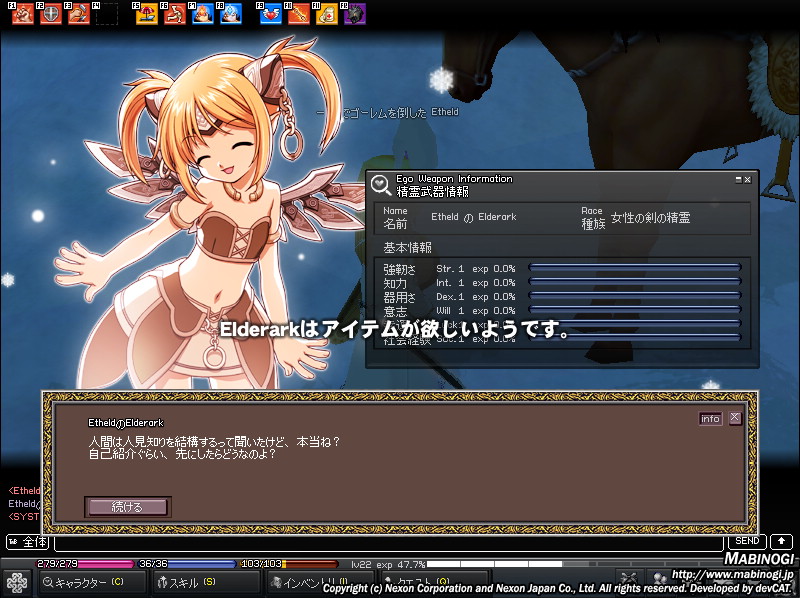Cast the F8 ice magic skill
The image size is (800, 598).
click(231, 14)
